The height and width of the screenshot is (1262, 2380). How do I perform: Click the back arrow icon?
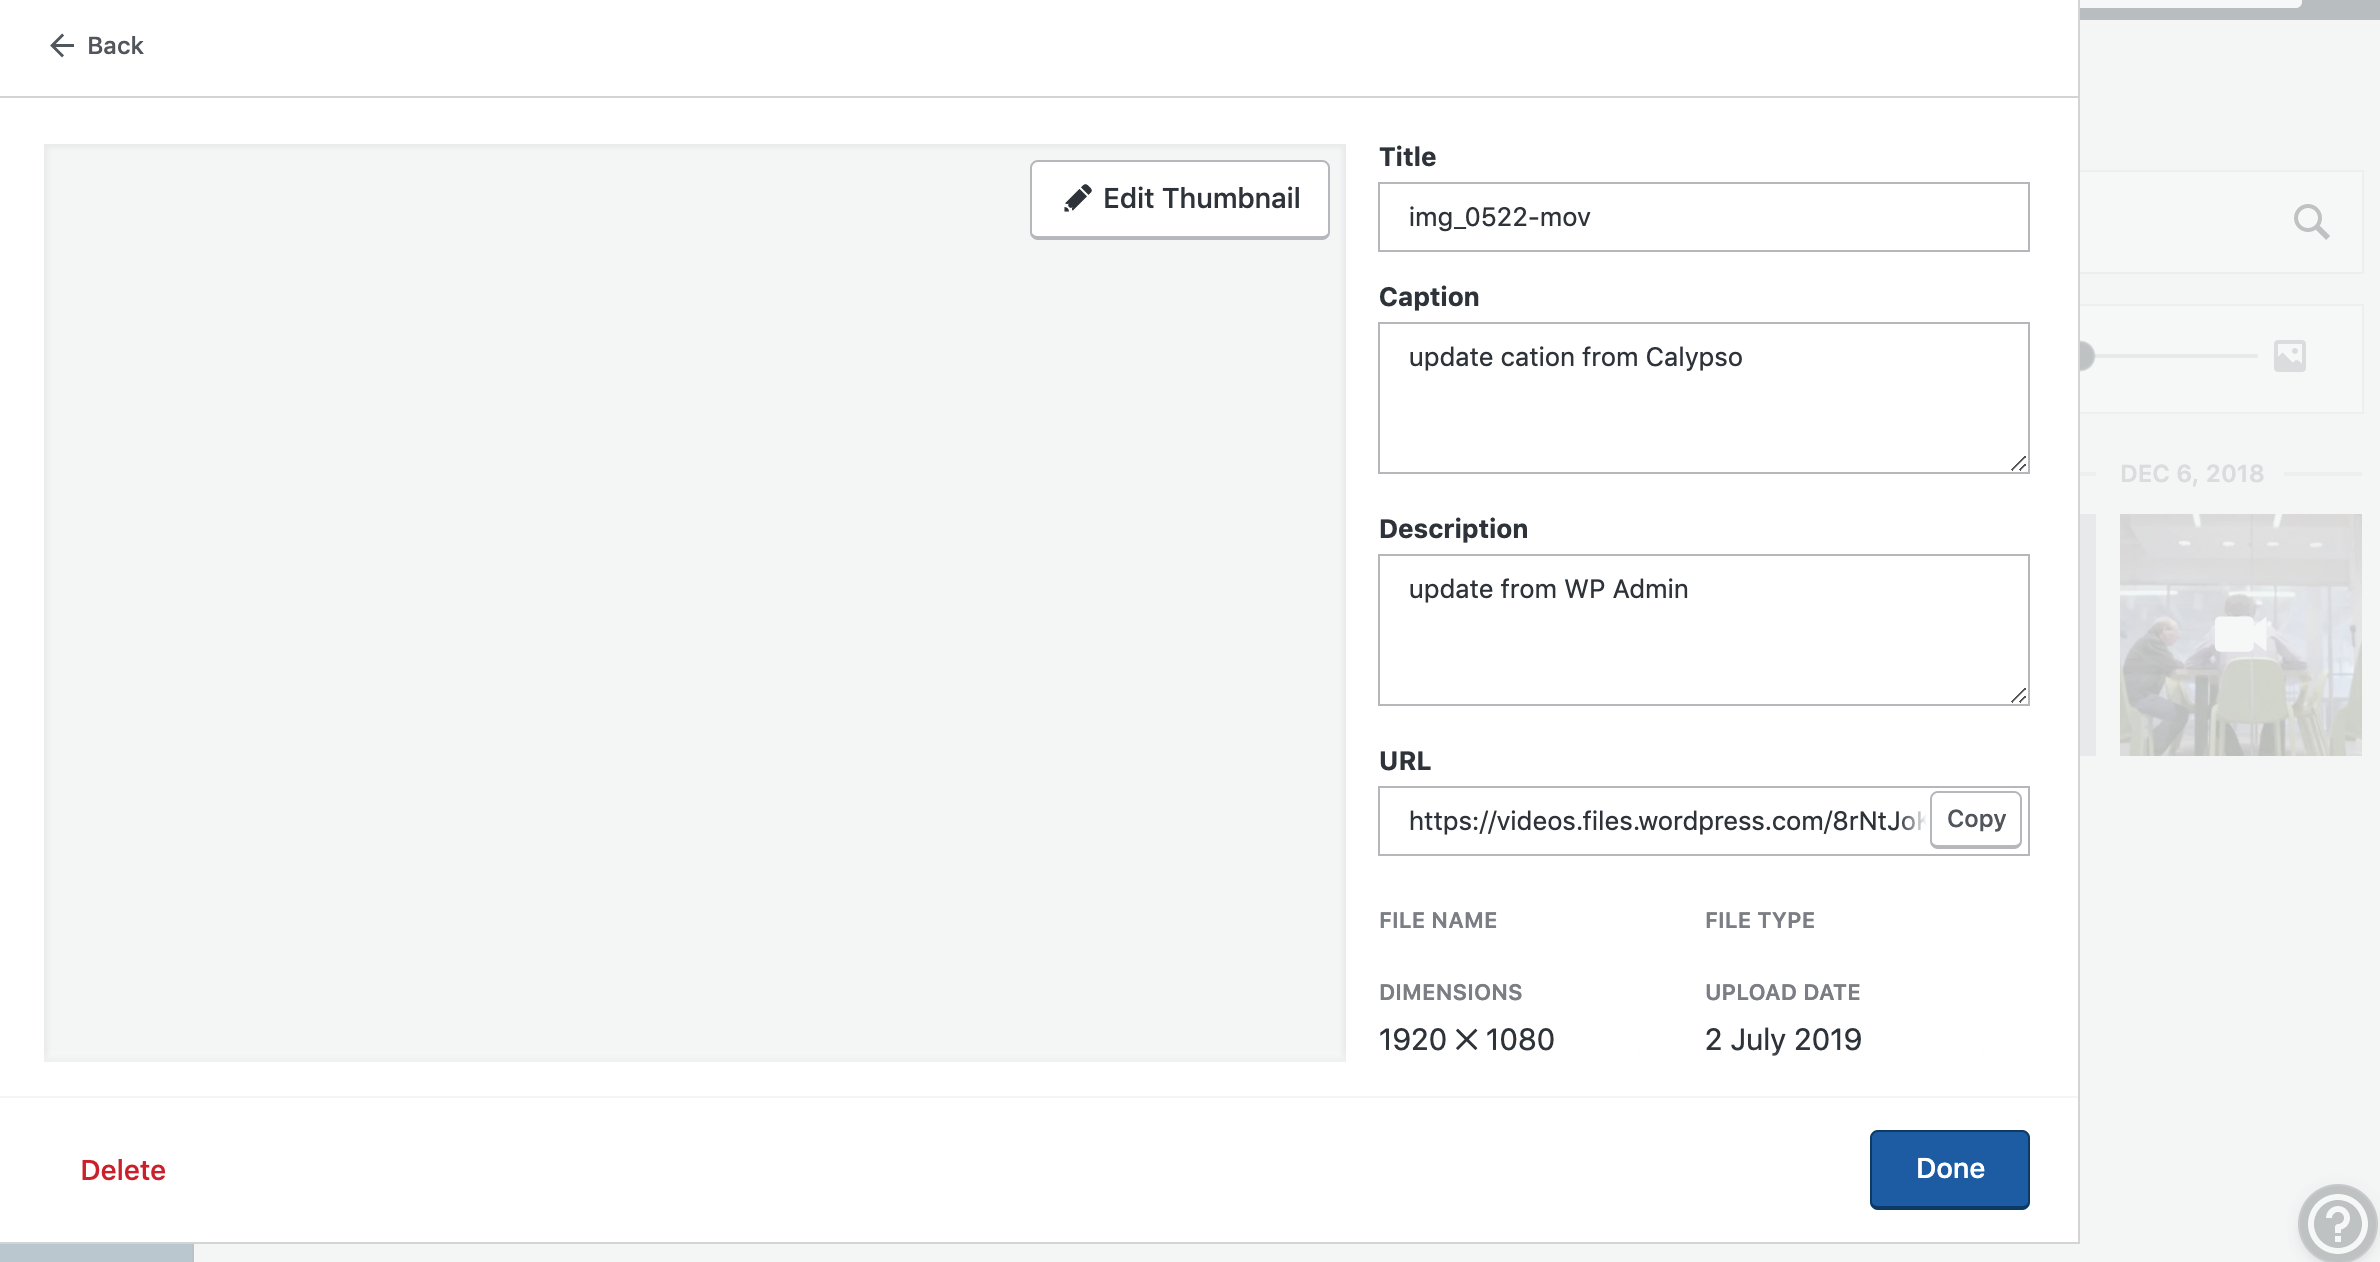[62, 46]
